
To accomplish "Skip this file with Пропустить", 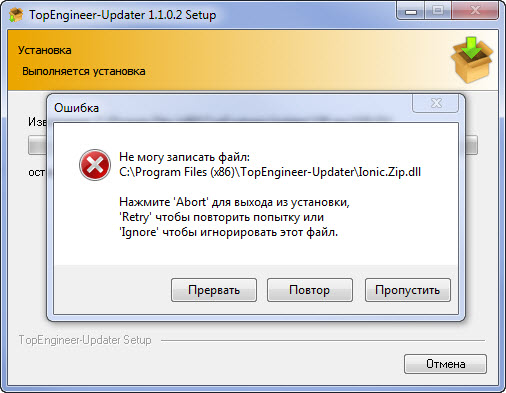I will (x=408, y=290).
